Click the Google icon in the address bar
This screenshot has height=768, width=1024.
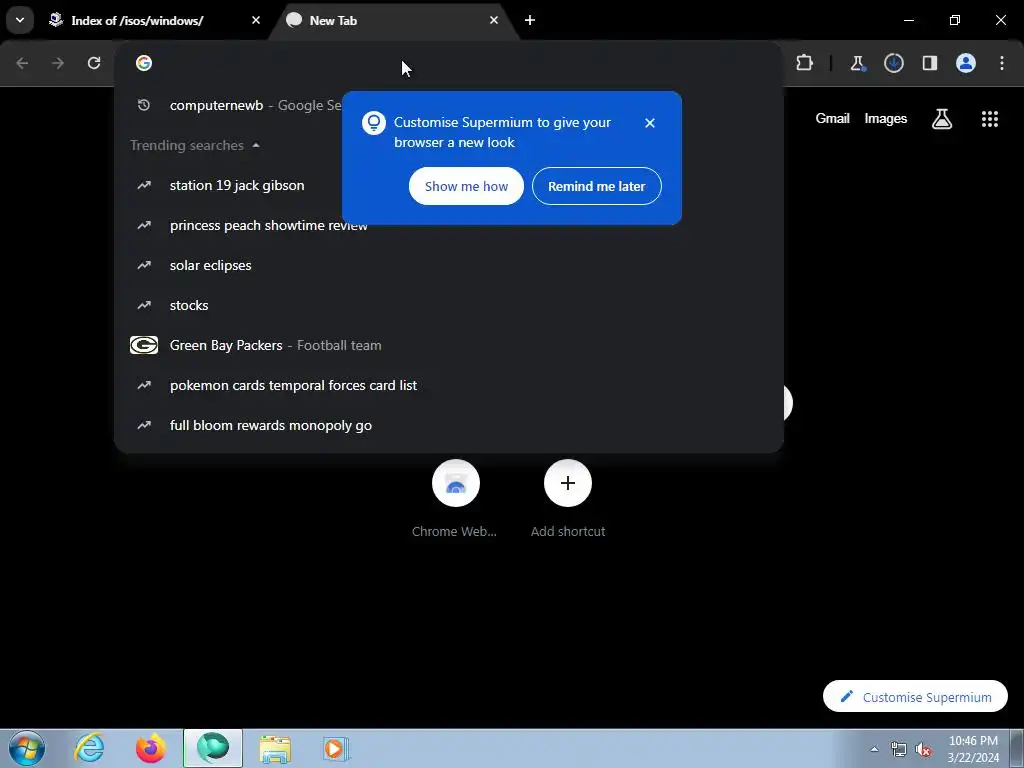[x=144, y=63]
